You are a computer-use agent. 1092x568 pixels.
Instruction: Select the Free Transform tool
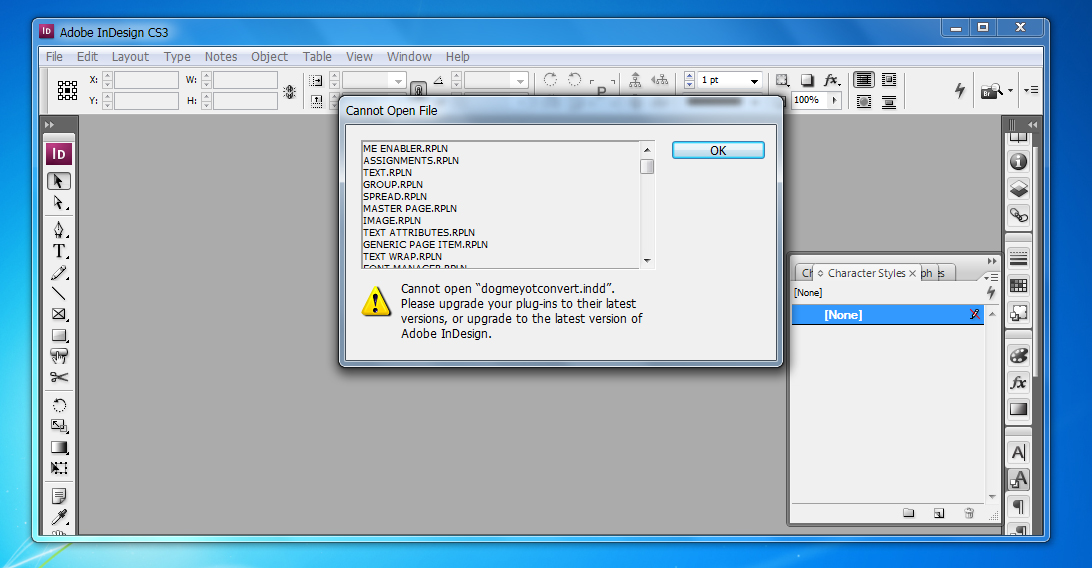click(x=58, y=468)
